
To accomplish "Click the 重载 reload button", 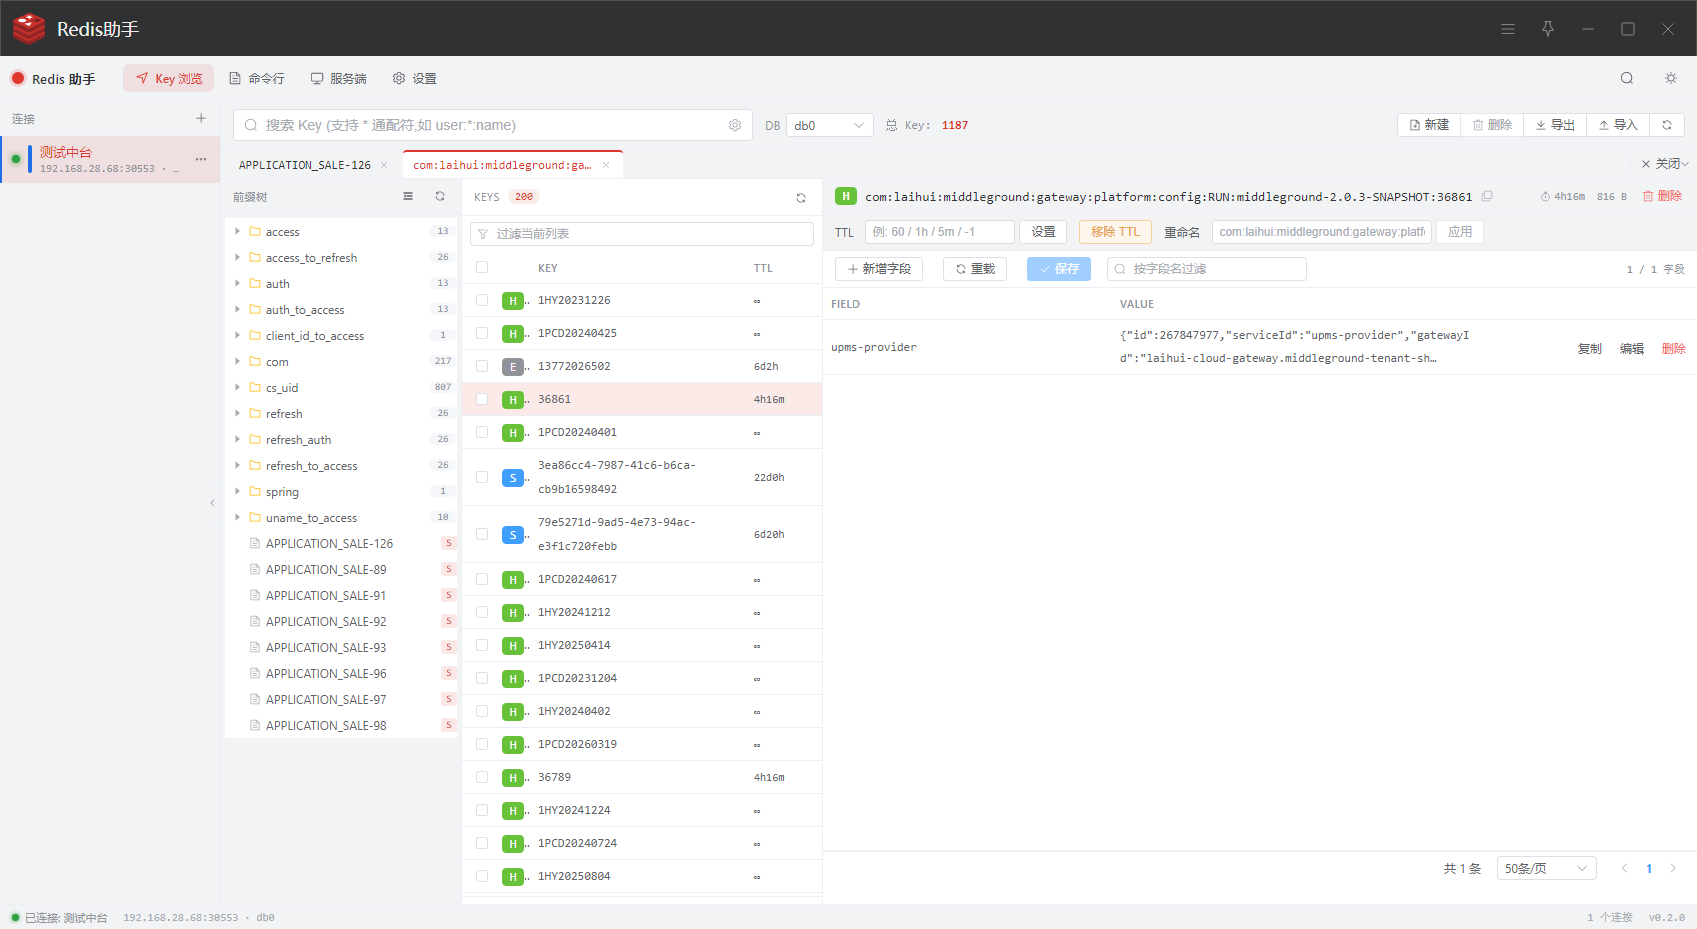I will [975, 269].
